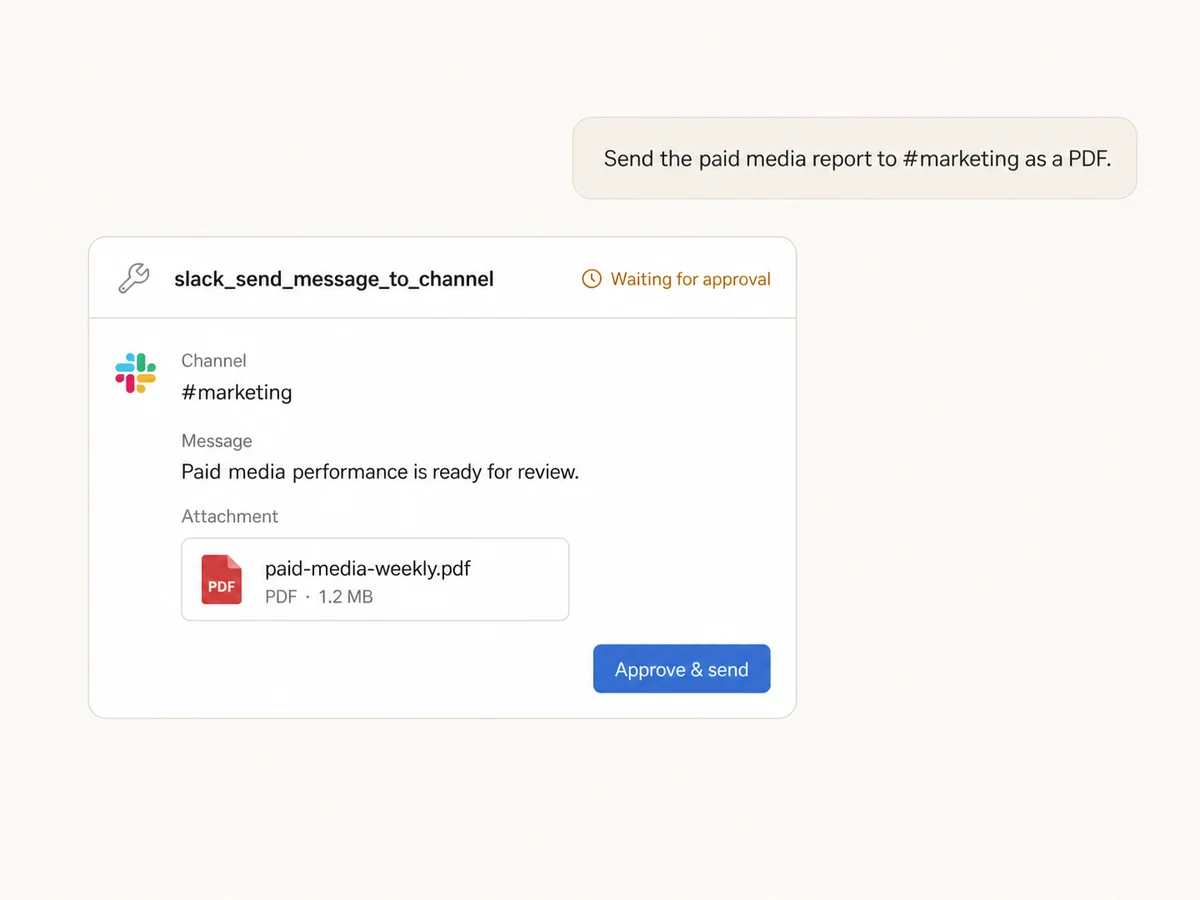Click the 'PDF · 1.2 MB' file size text
This screenshot has width=1200, height=900.
319,597
